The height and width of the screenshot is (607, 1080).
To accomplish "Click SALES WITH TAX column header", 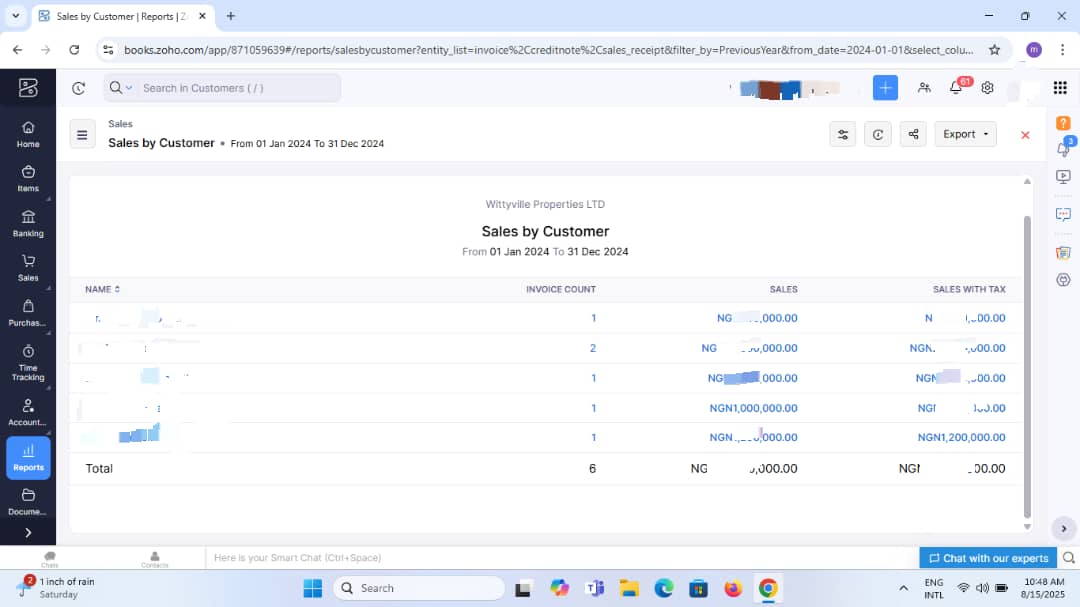I will (969, 289).
